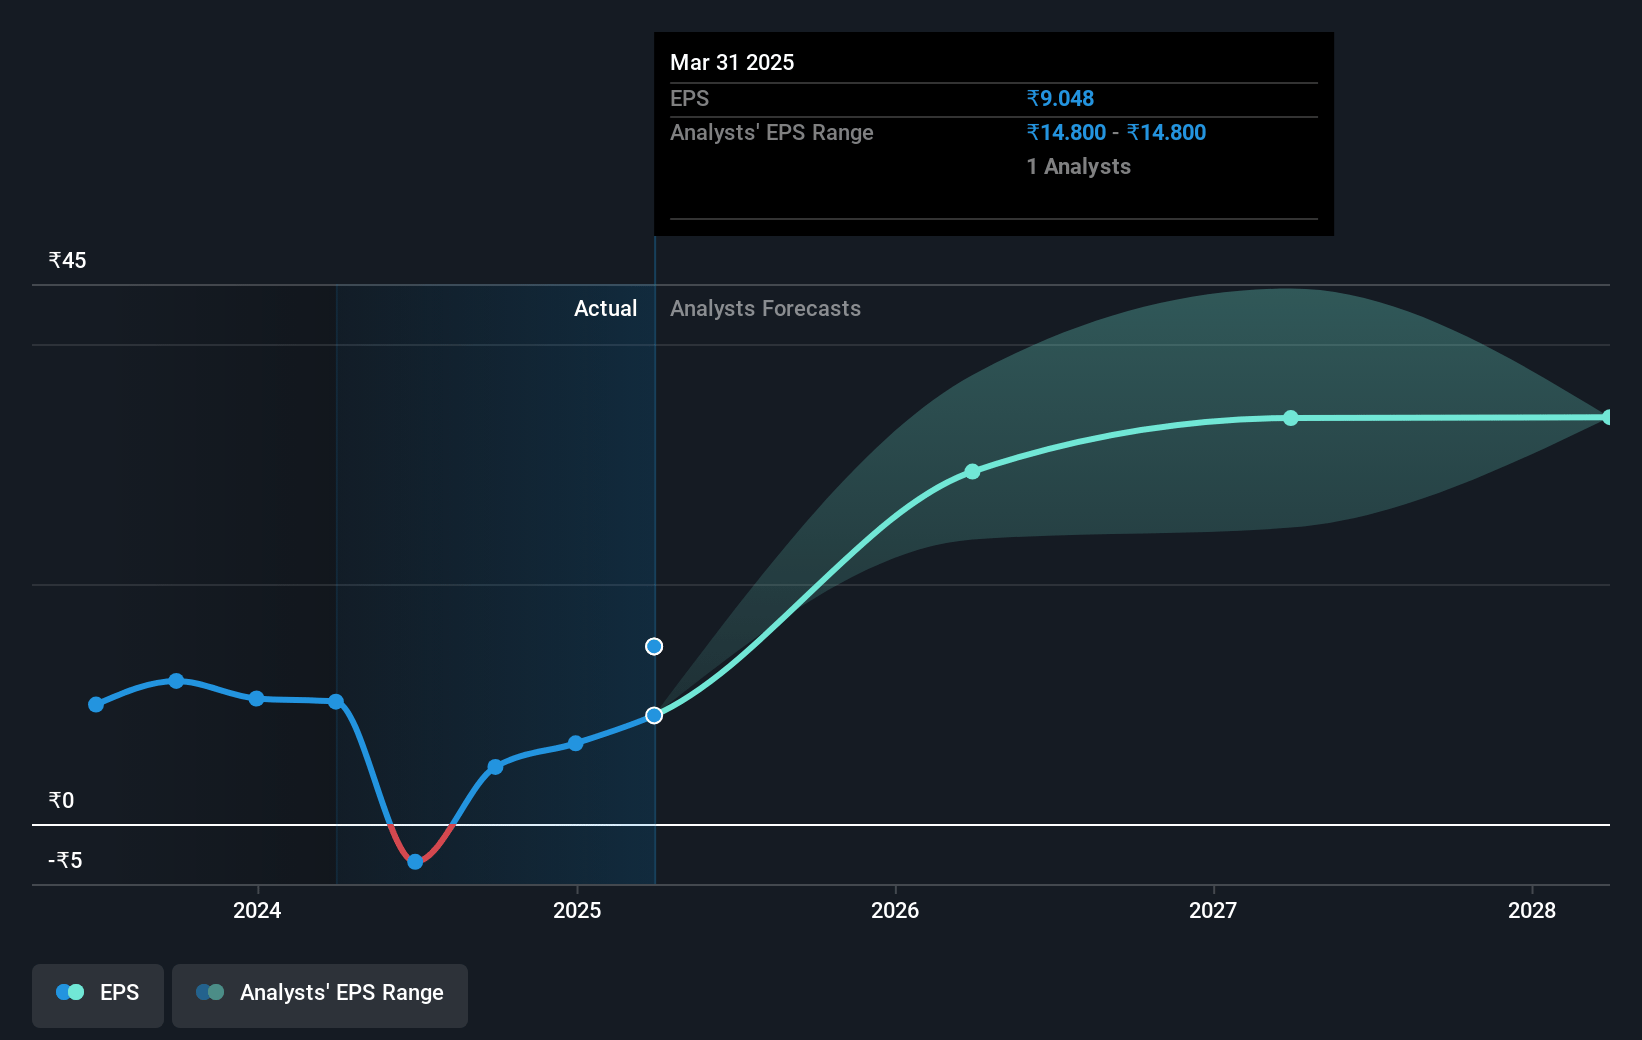The image size is (1642, 1040).
Task: Click the 'EPS' row label in tooltip
Action: coord(689,99)
